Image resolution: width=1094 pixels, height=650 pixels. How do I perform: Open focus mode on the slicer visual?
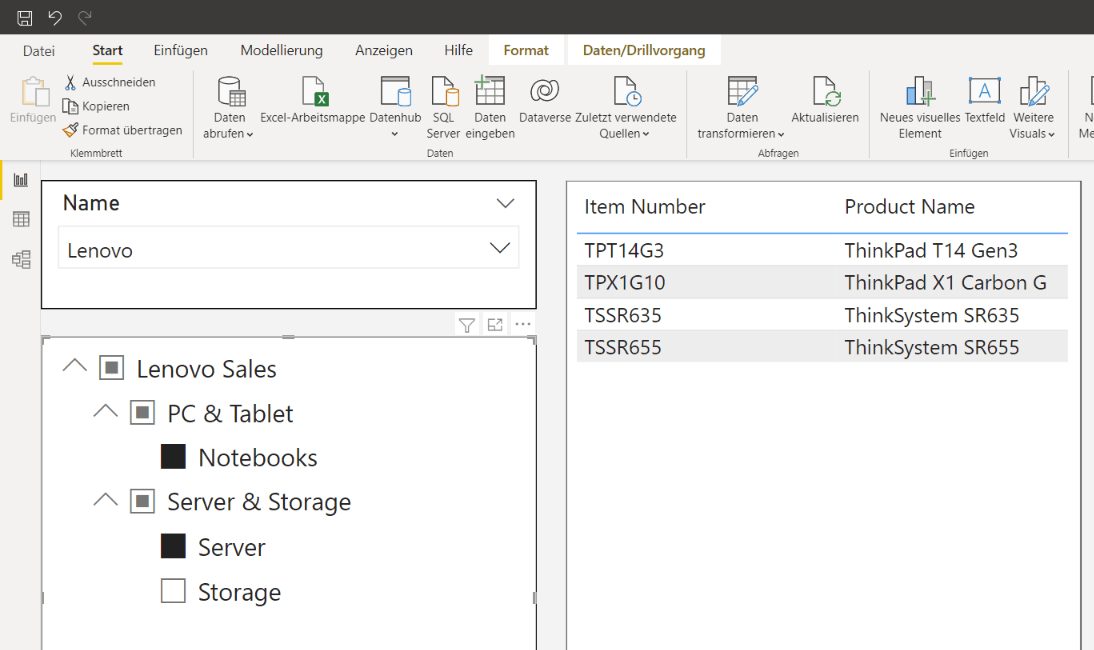pos(494,324)
